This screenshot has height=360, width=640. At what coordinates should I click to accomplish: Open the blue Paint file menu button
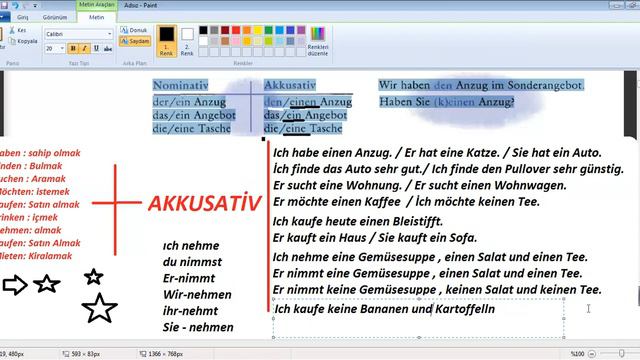tap(4, 17)
